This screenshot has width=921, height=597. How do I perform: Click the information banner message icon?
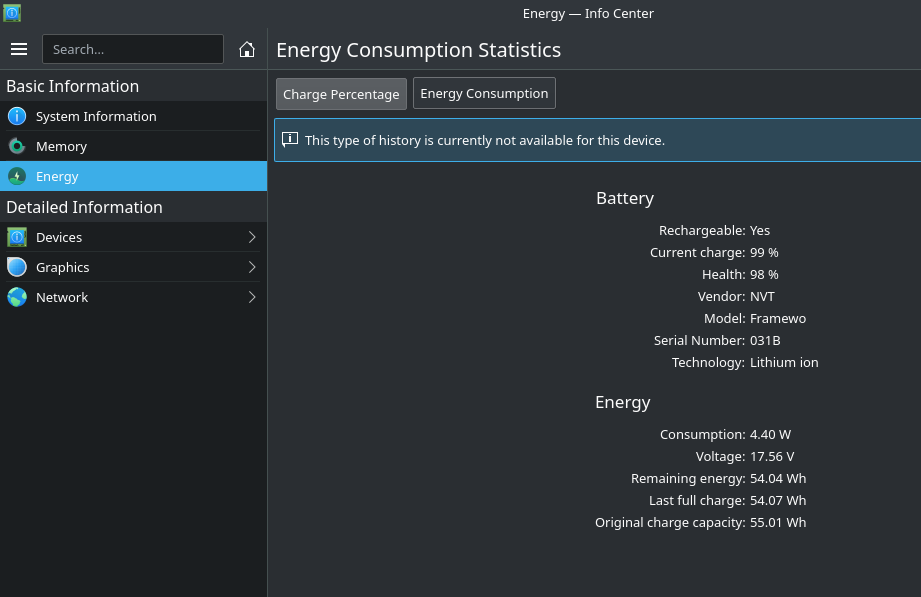(290, 140)
